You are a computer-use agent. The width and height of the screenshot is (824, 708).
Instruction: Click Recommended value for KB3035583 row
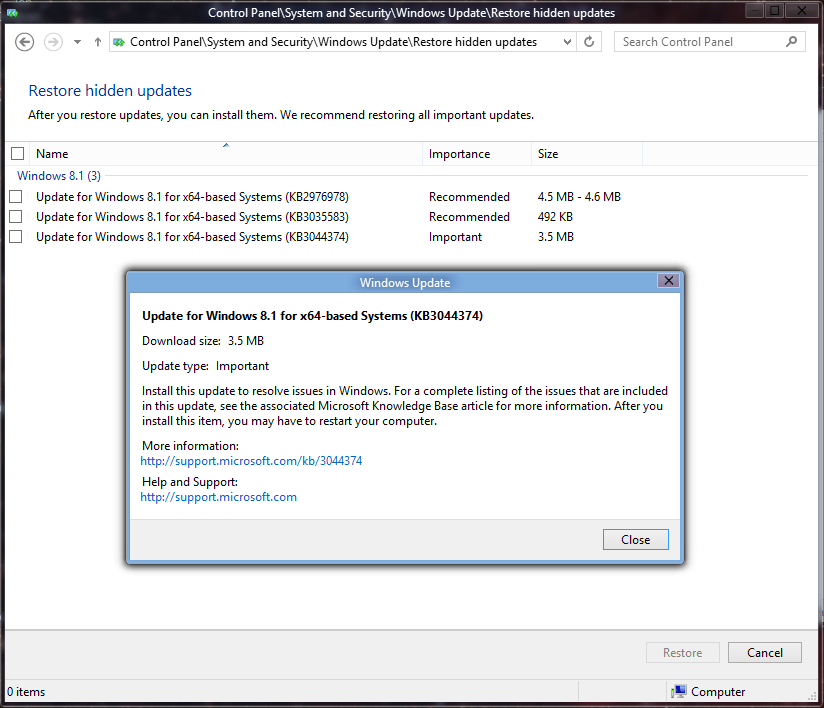click(469, 217)
